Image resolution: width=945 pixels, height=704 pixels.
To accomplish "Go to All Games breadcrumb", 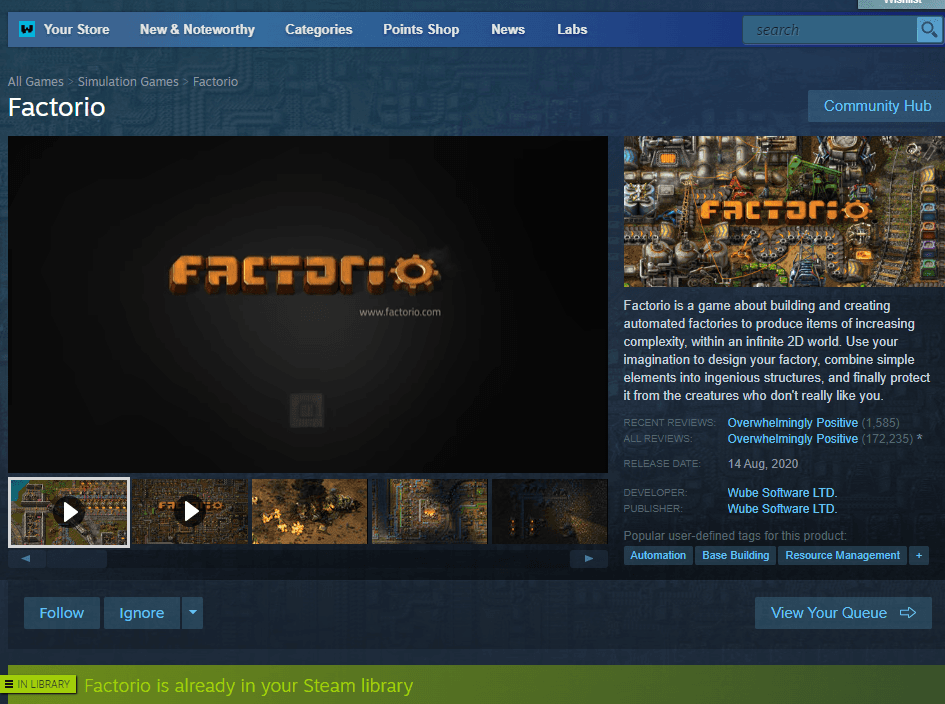I will tap(36, 81).
